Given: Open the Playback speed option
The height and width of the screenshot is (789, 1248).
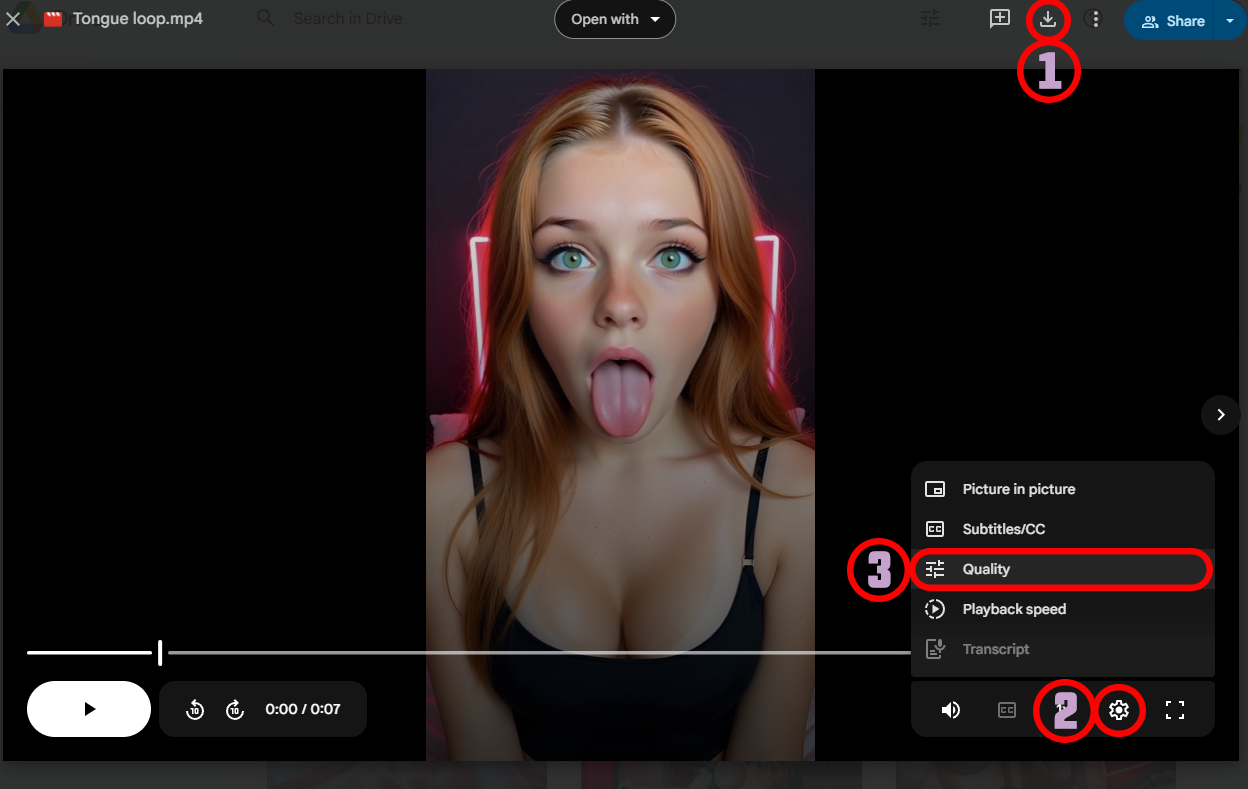Looking at the screenshot, I should [1062, 609].
